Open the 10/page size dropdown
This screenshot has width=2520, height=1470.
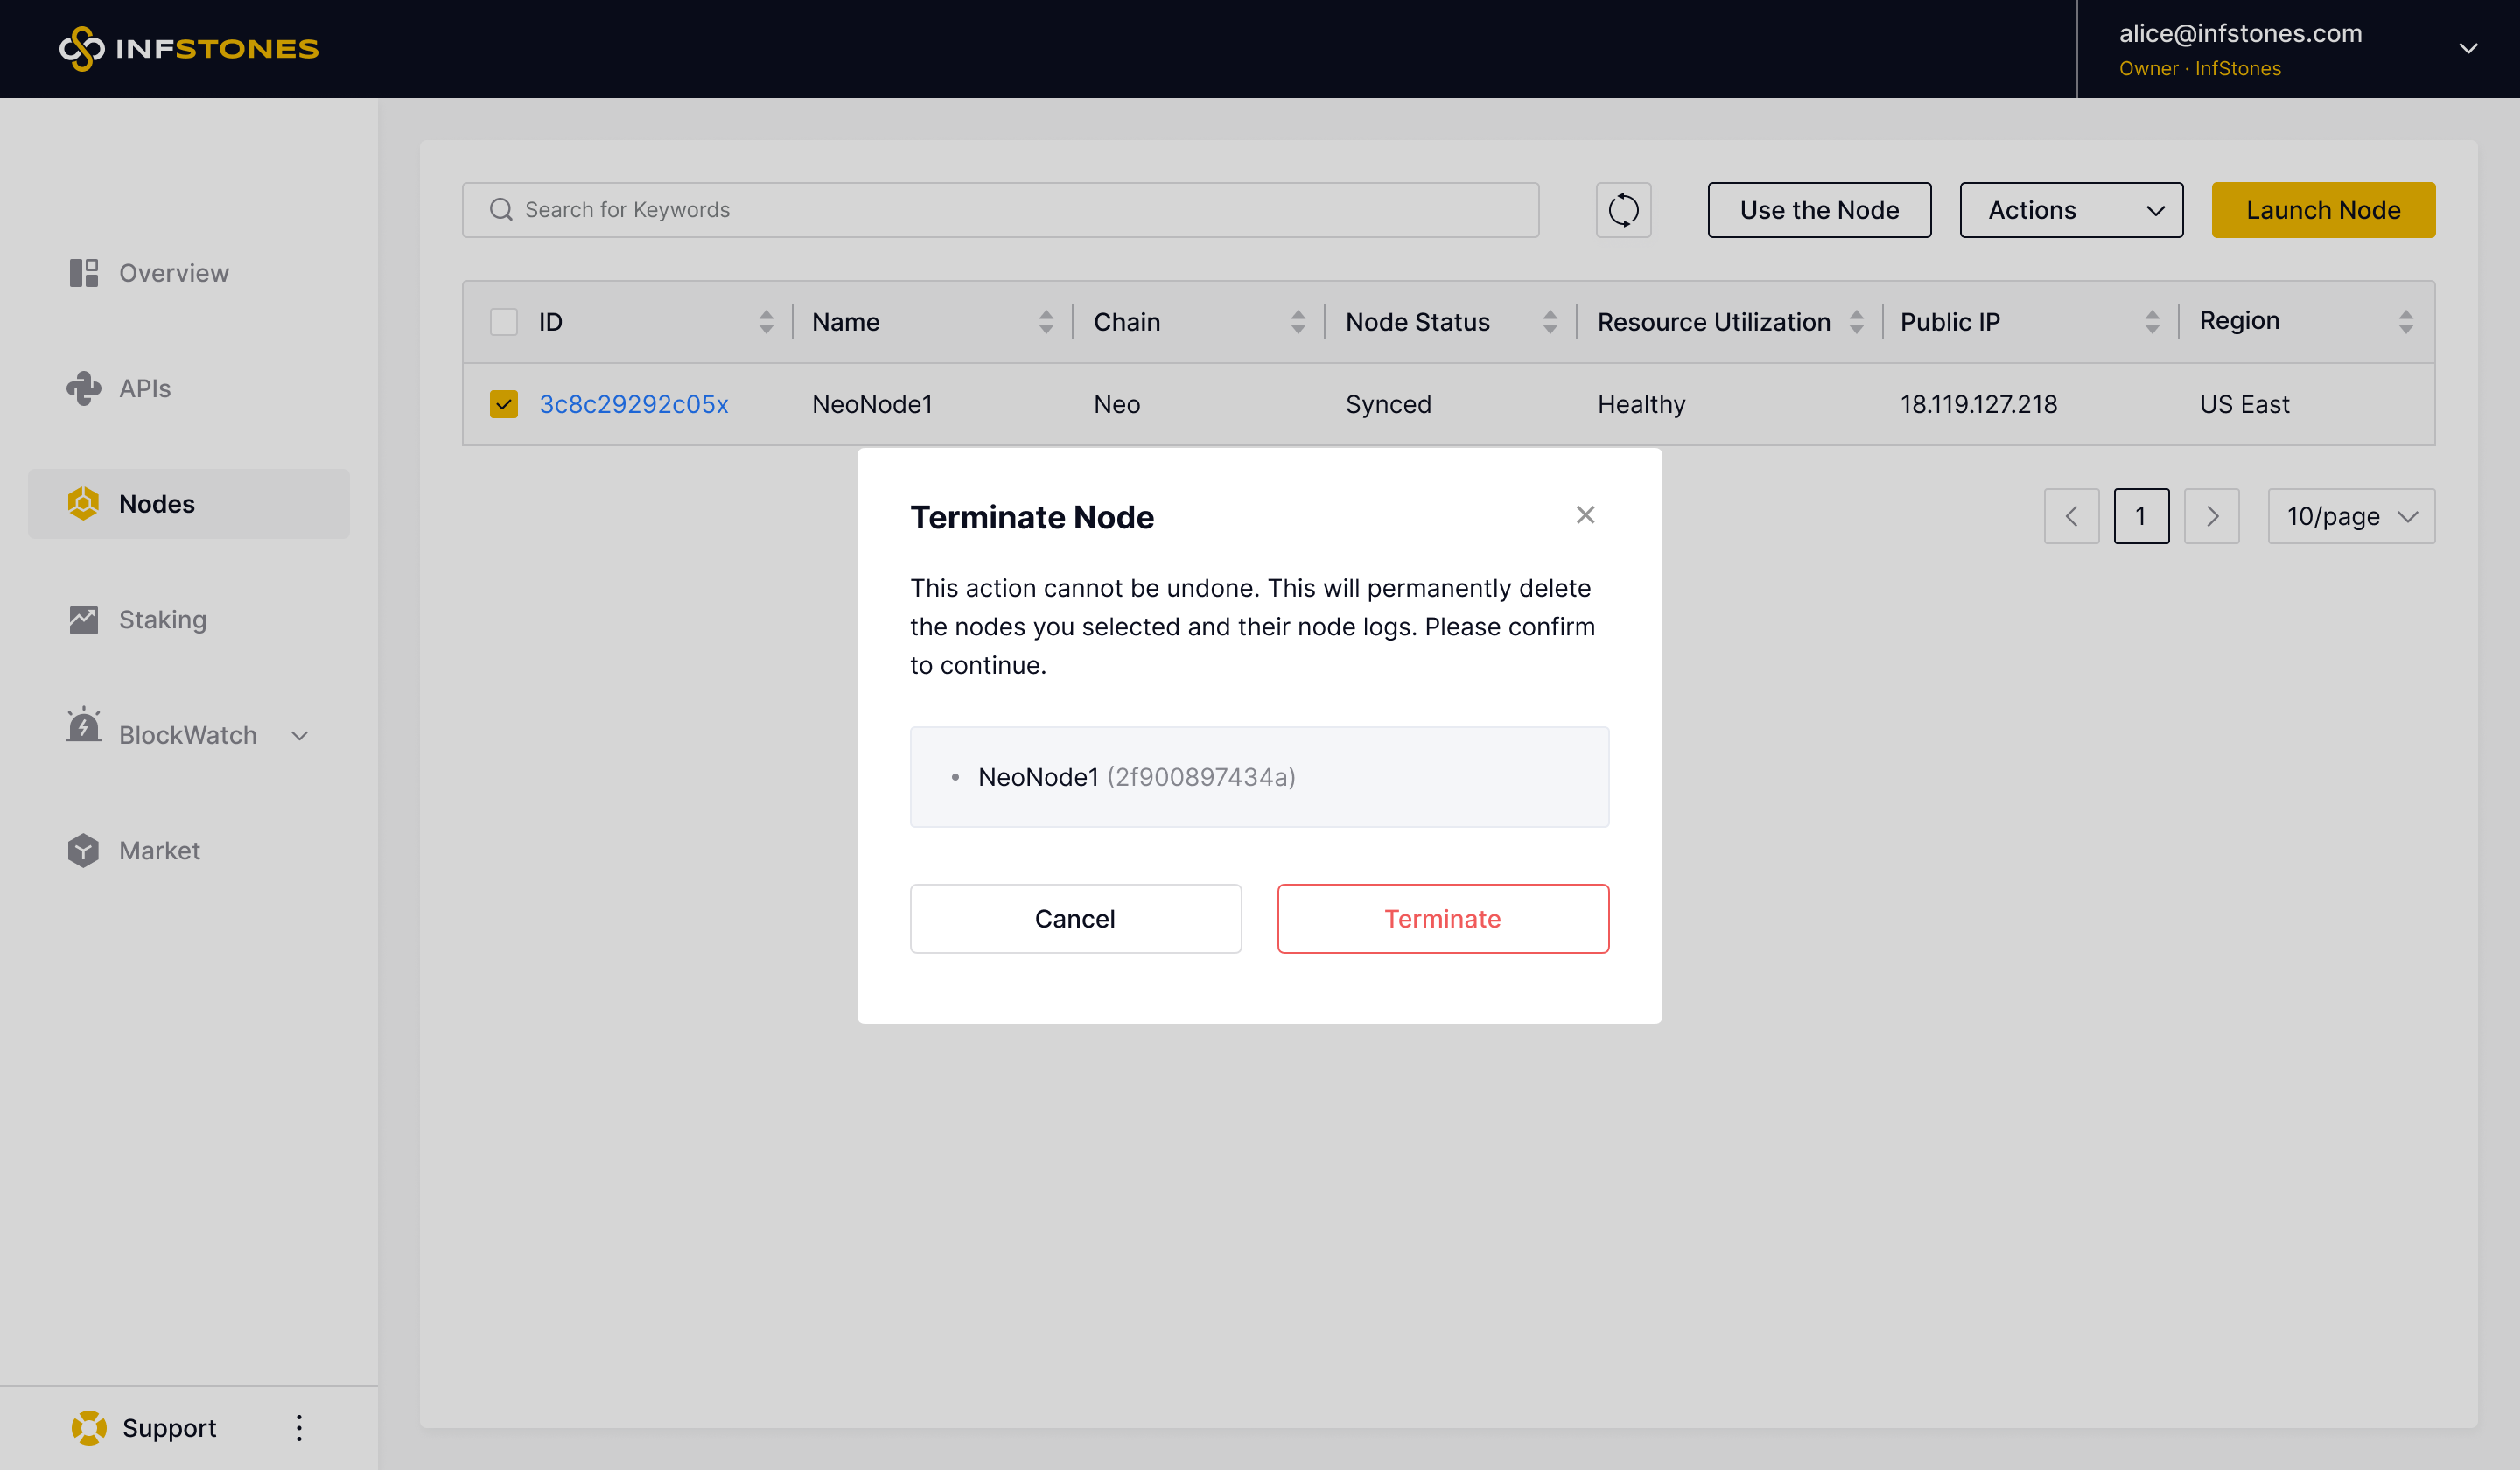coord(2350,516)
